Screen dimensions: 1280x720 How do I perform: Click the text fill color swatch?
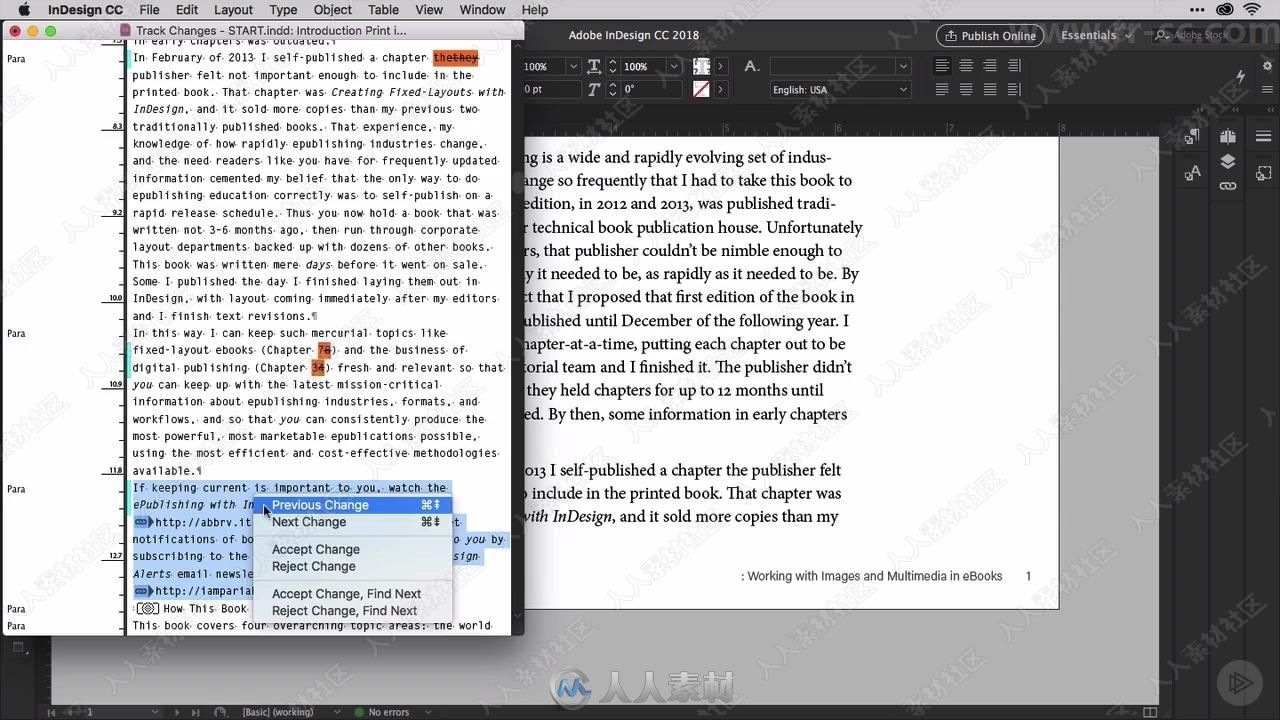[x=701, y=66]
